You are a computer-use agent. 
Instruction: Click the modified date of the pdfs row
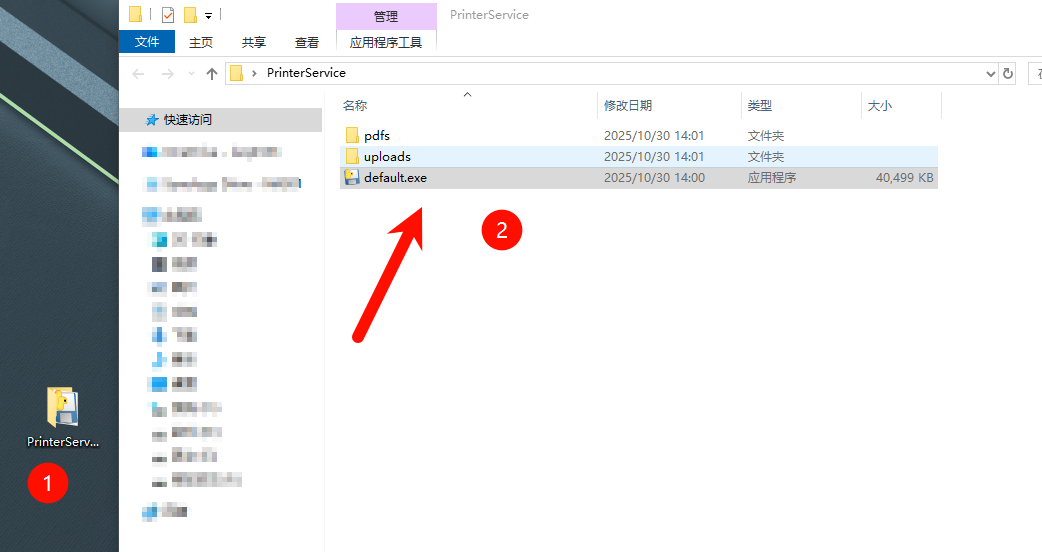click(654, 136)
